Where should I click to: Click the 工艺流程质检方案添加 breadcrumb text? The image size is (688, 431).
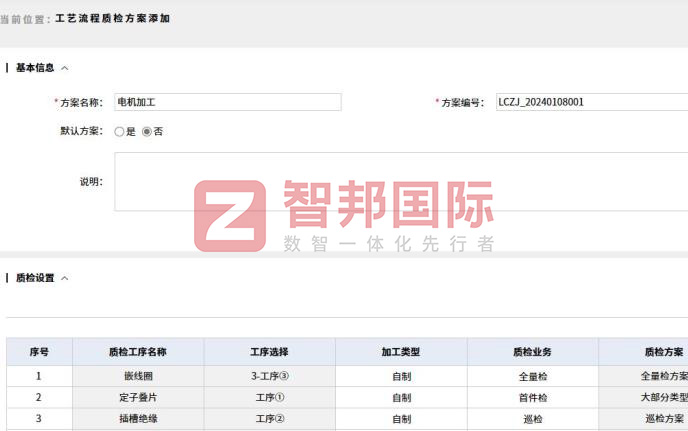coord(113,18)
